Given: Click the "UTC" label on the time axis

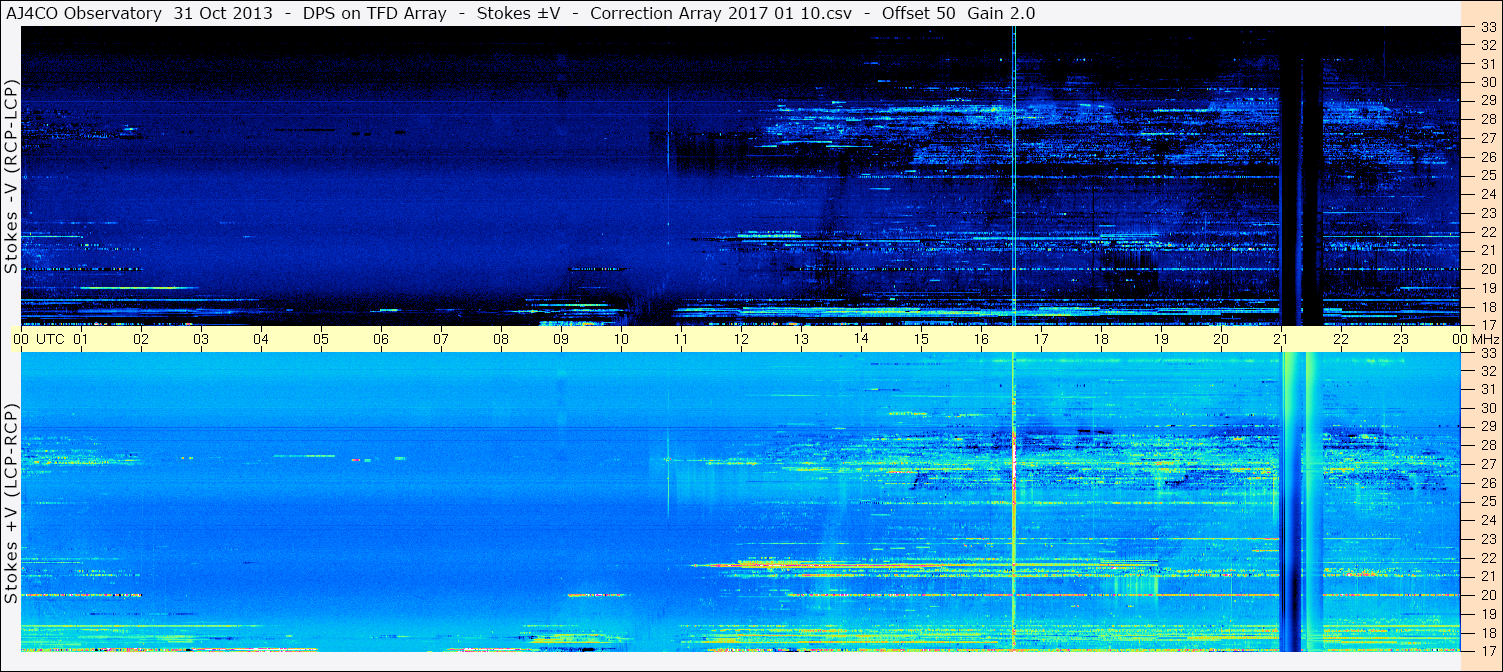Looking at the screenshot, I should point(50,339).
